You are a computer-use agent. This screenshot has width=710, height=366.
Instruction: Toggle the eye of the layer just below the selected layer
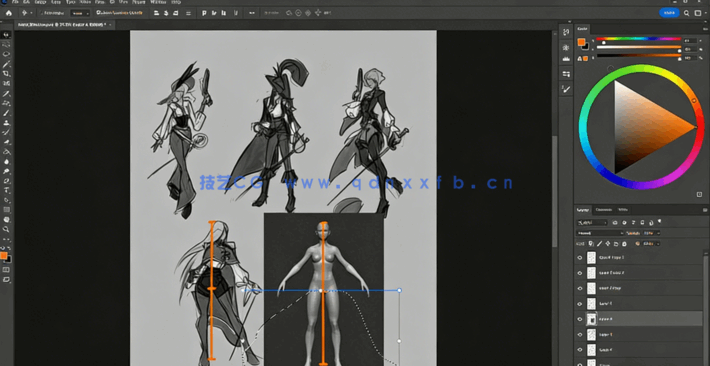(x=580, y=334)
